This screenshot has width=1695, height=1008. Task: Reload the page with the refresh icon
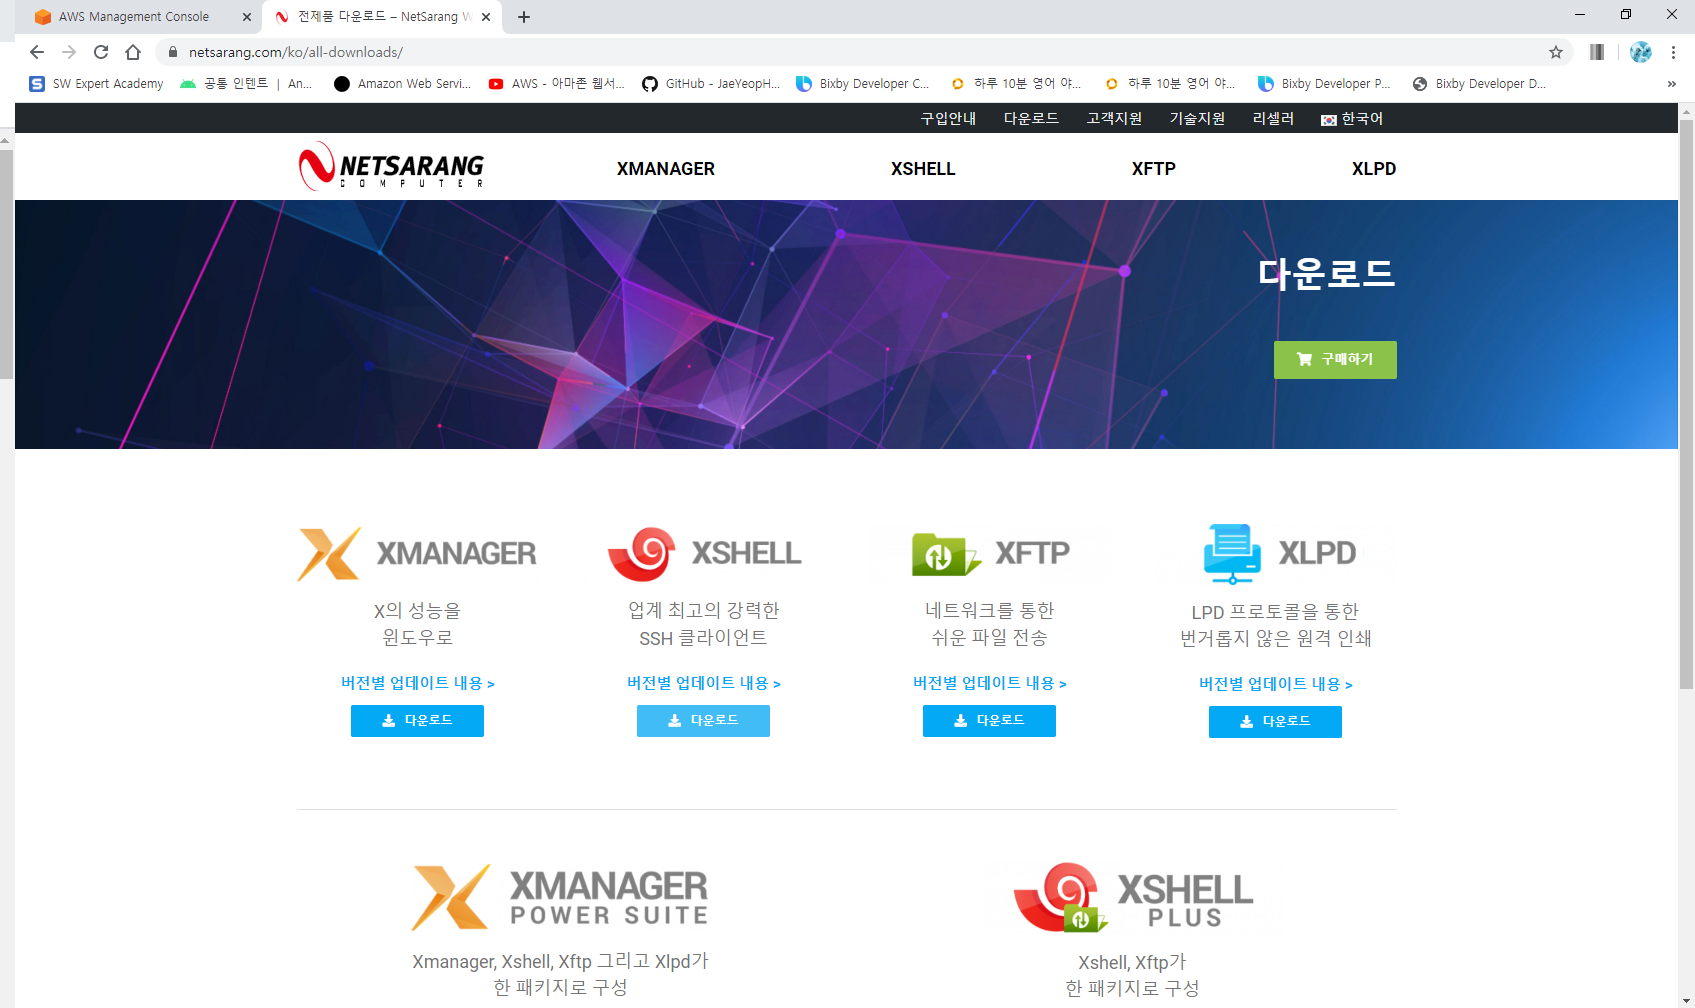click(101, 52)
